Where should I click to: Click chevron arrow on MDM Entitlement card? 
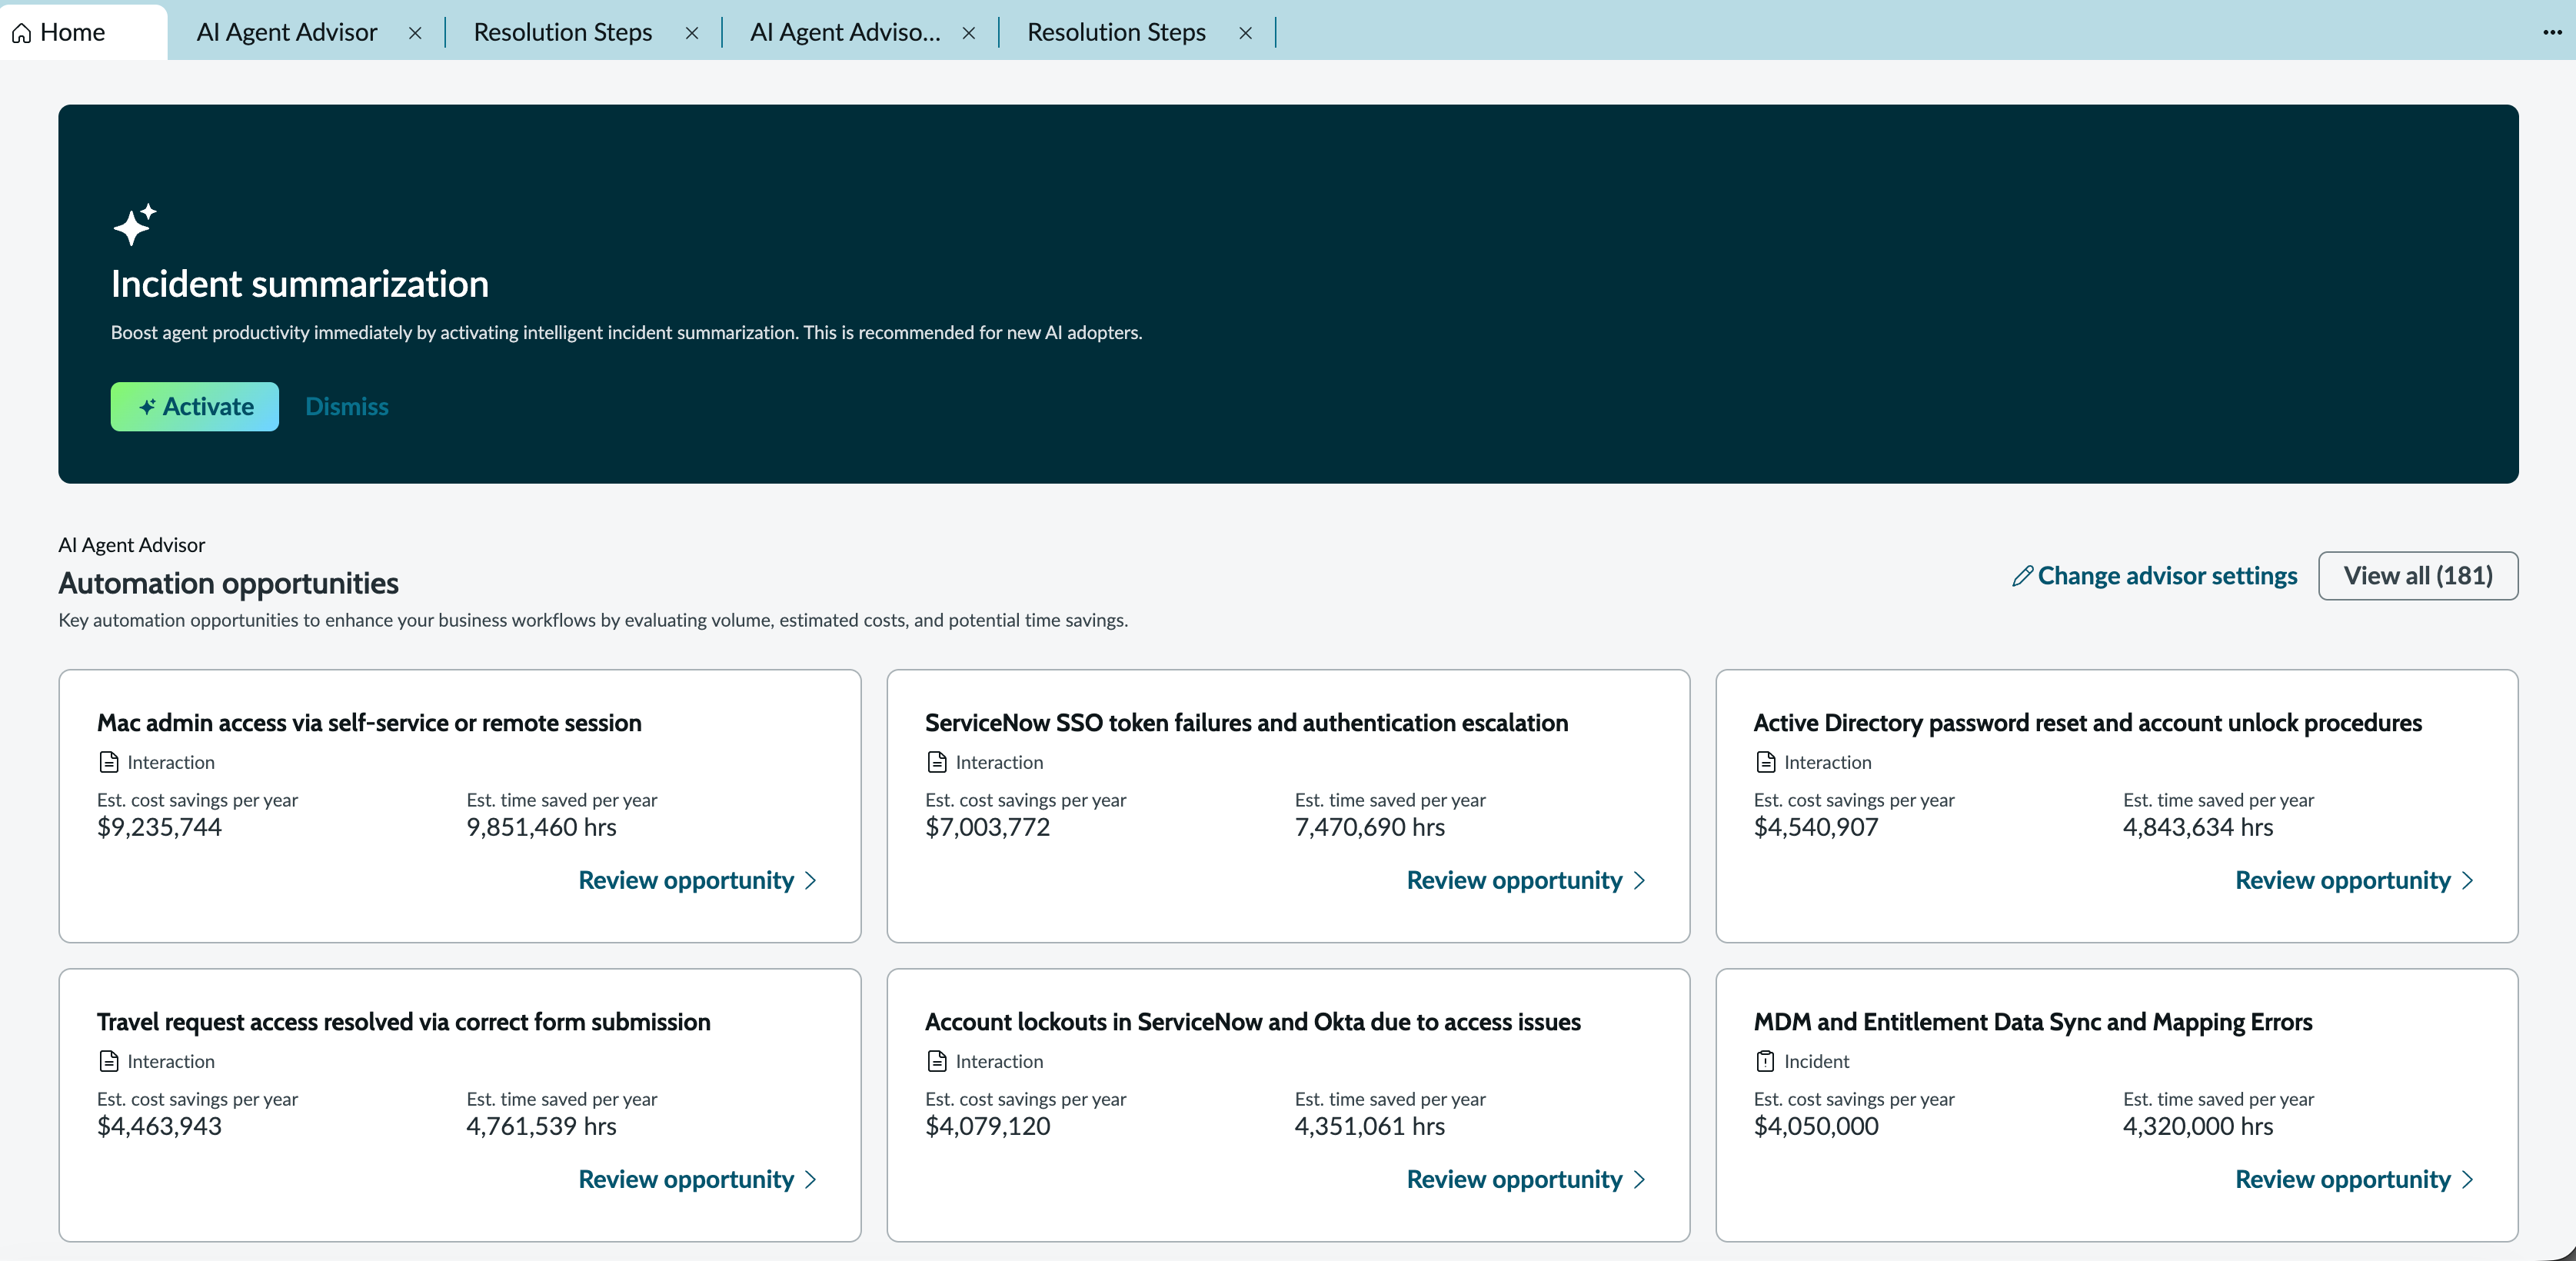pos(2468,1180)
